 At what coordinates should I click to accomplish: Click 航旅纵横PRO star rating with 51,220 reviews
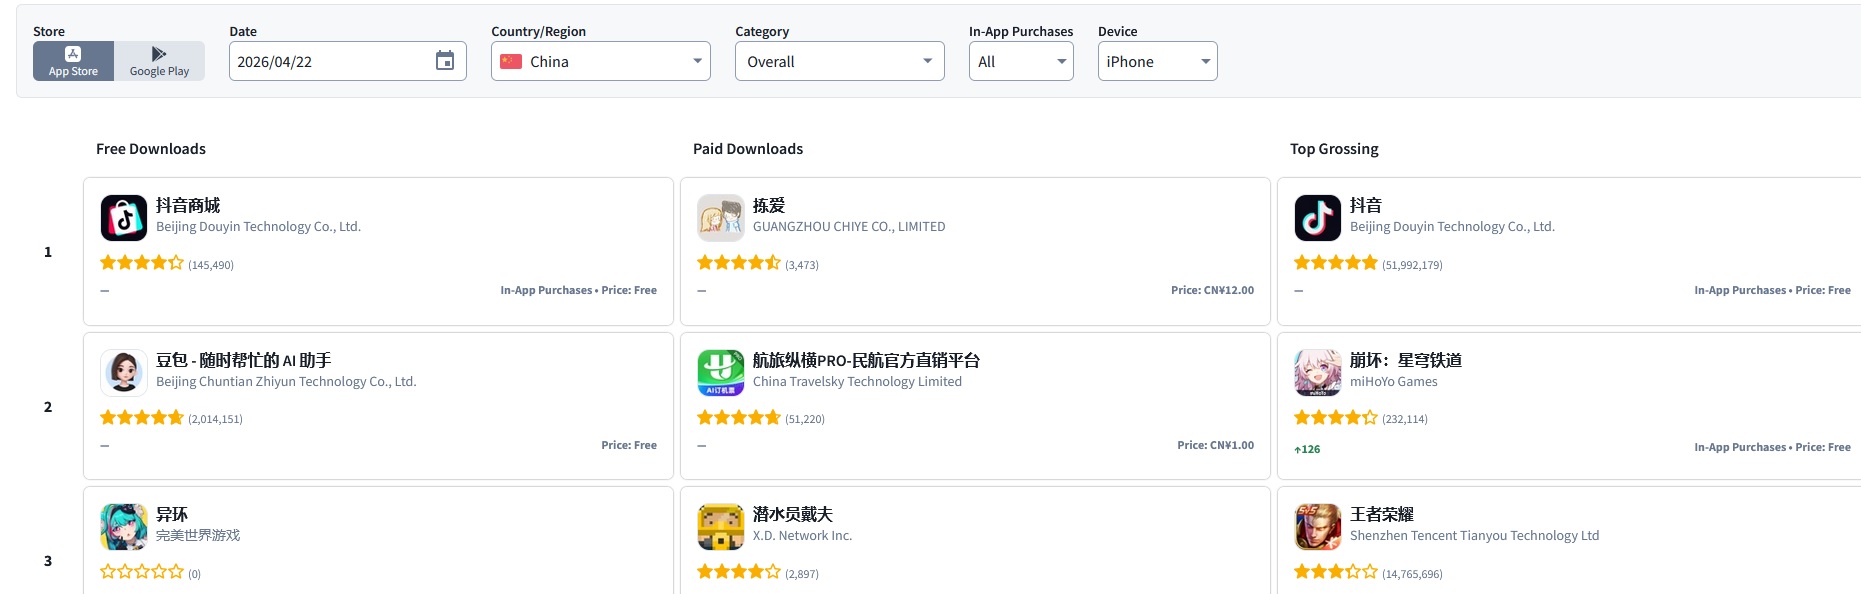[x=739, y=418]
